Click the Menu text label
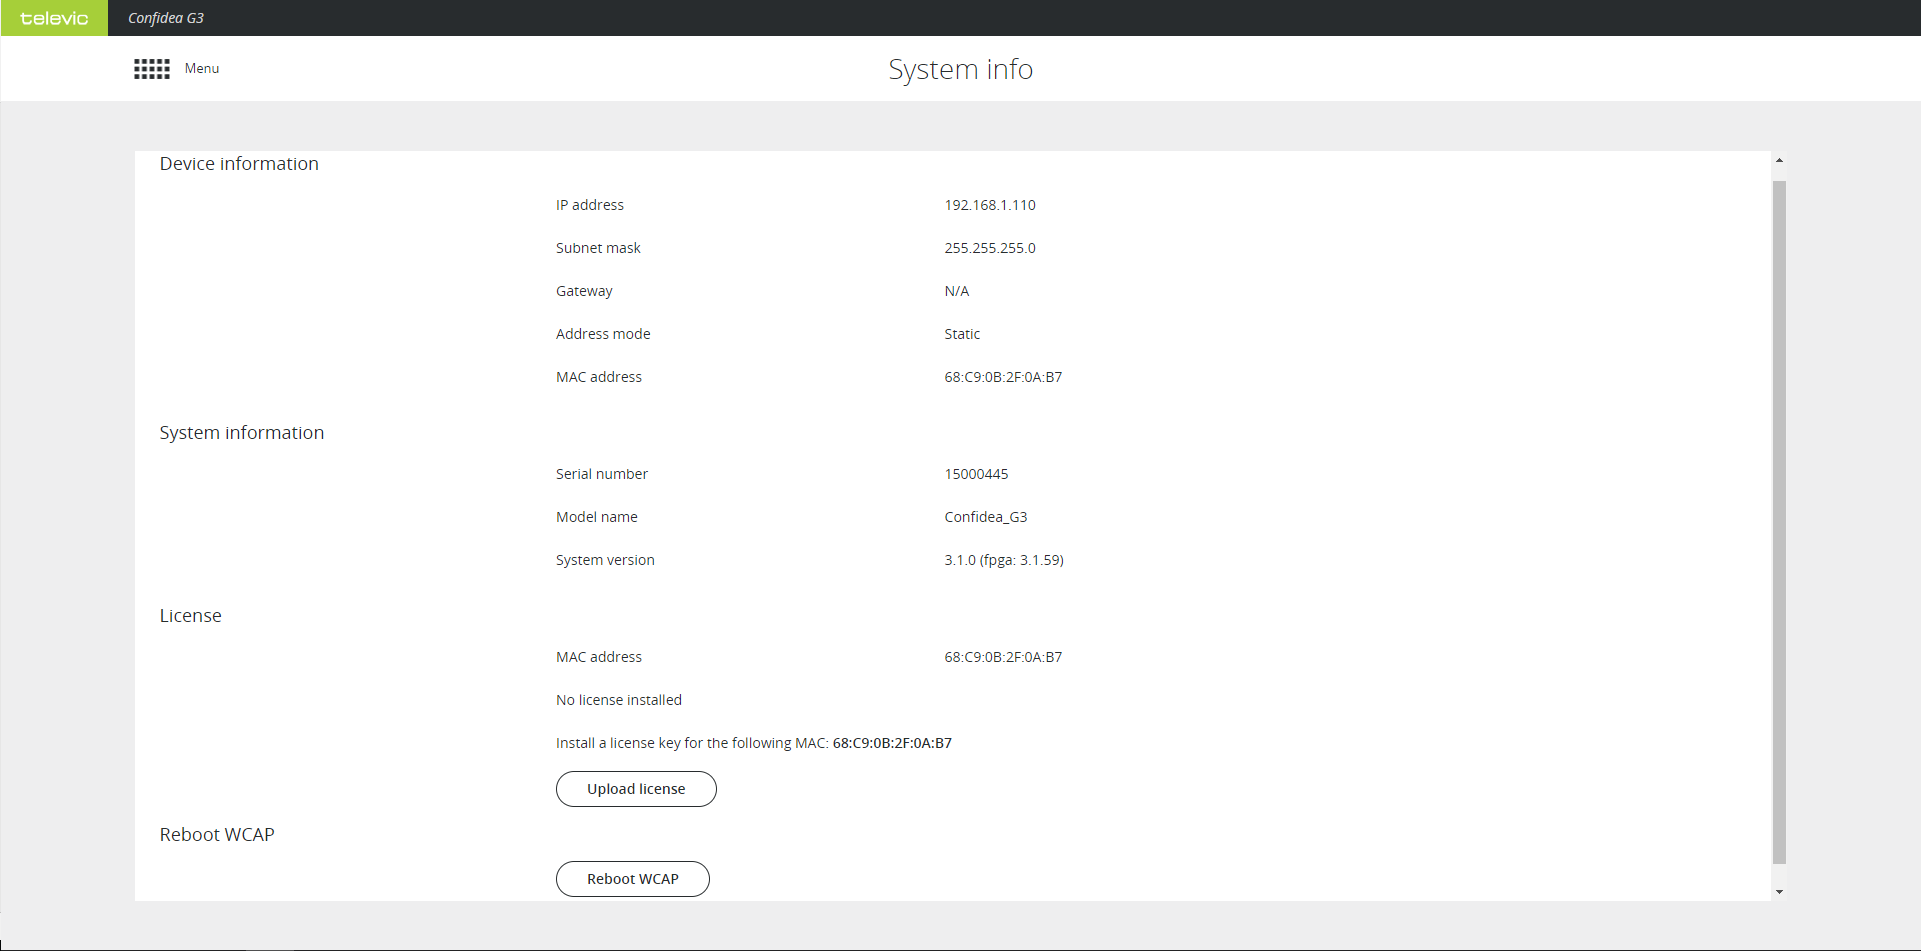Image resolution: width=1921 pixels, height=951 pixels. click(x=202, y=69)
